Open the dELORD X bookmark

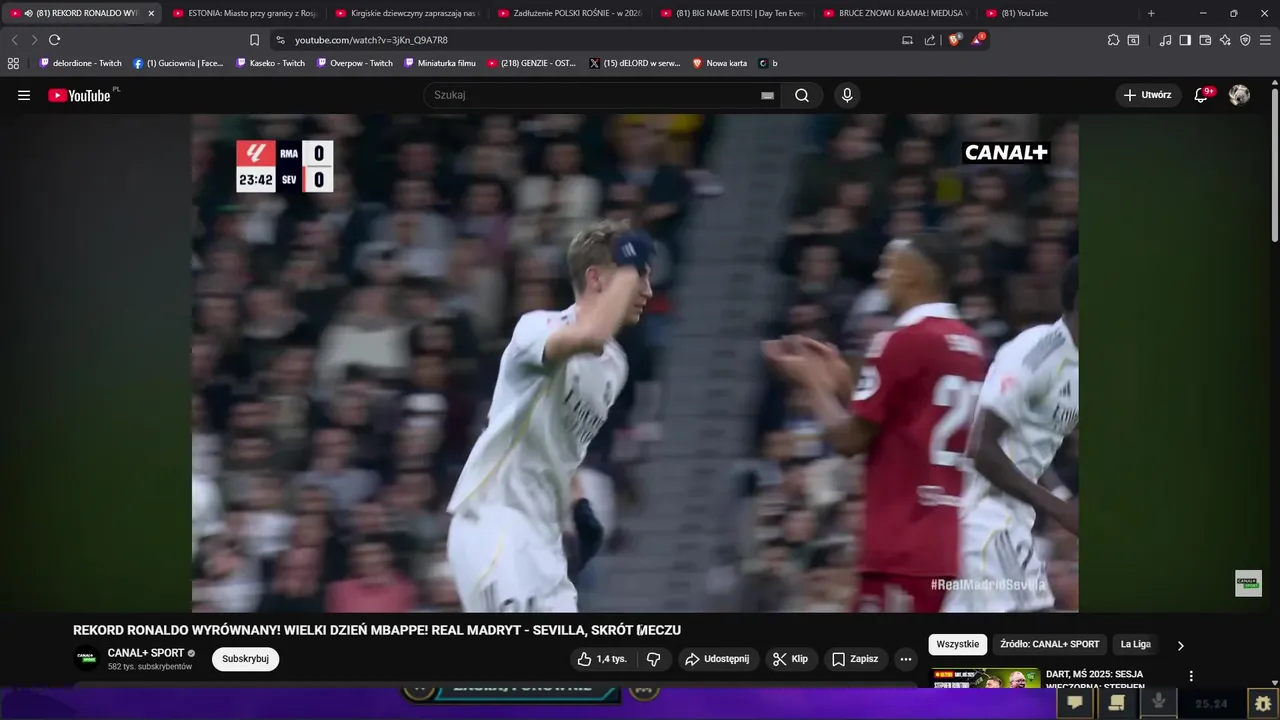tap(635, 63)
